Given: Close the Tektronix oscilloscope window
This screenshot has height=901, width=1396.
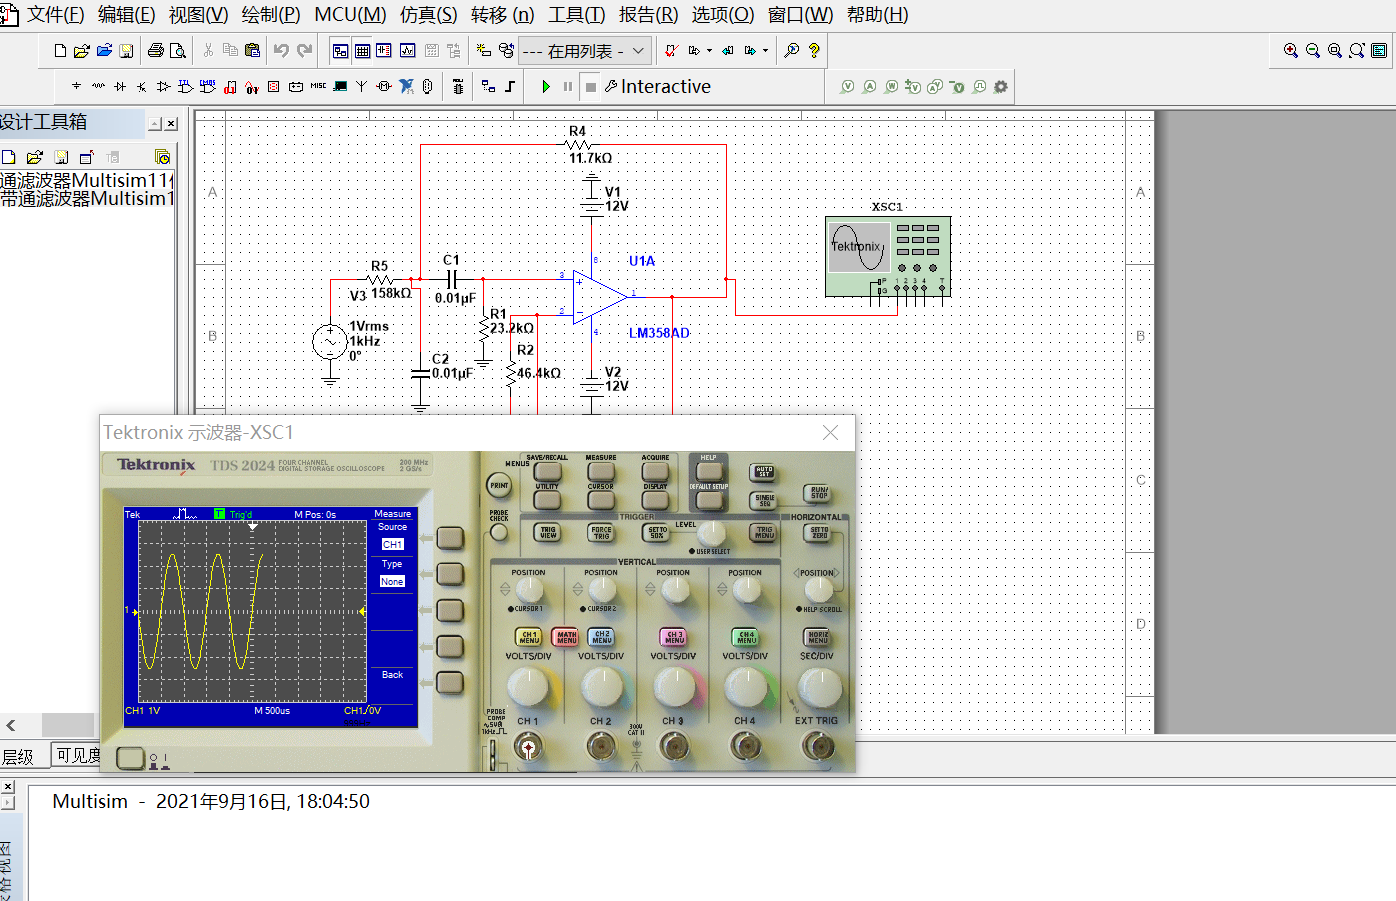Looking at the screenshot, I should tap(830, 432).
